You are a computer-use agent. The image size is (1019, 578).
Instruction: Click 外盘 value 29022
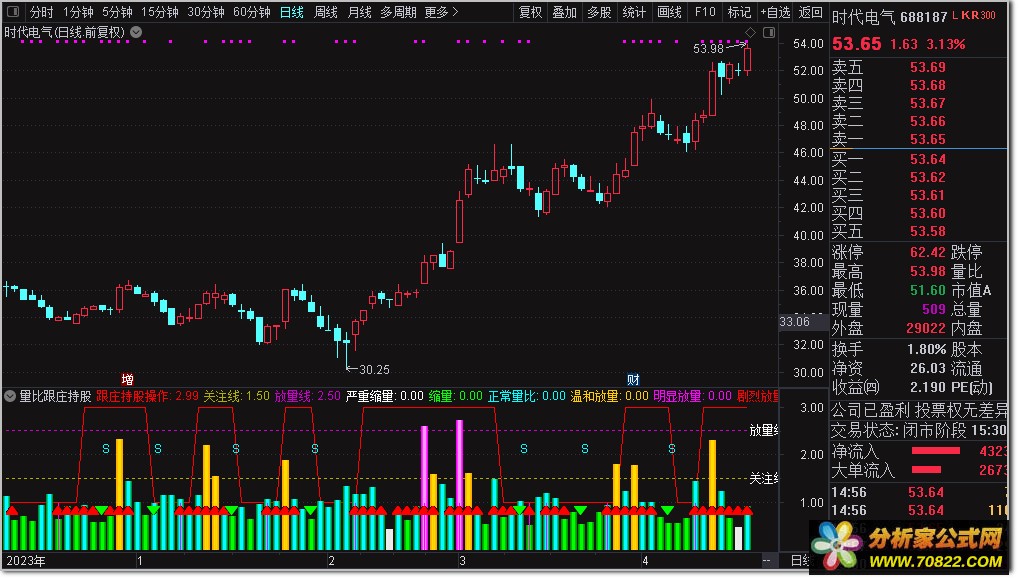point(925,328)
